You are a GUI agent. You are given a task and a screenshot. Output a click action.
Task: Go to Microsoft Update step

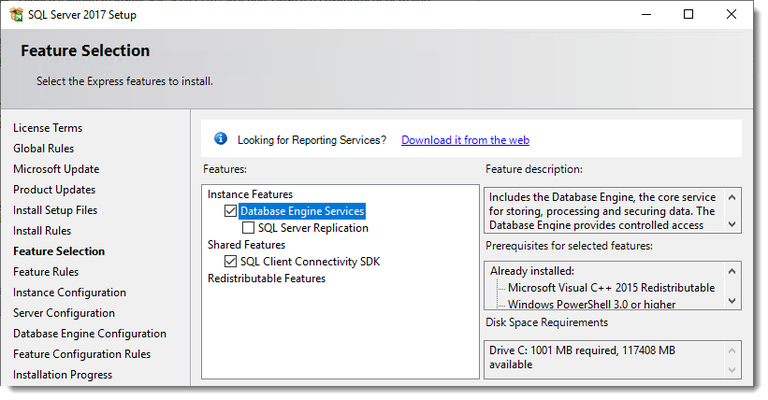(x=56, y=169)
